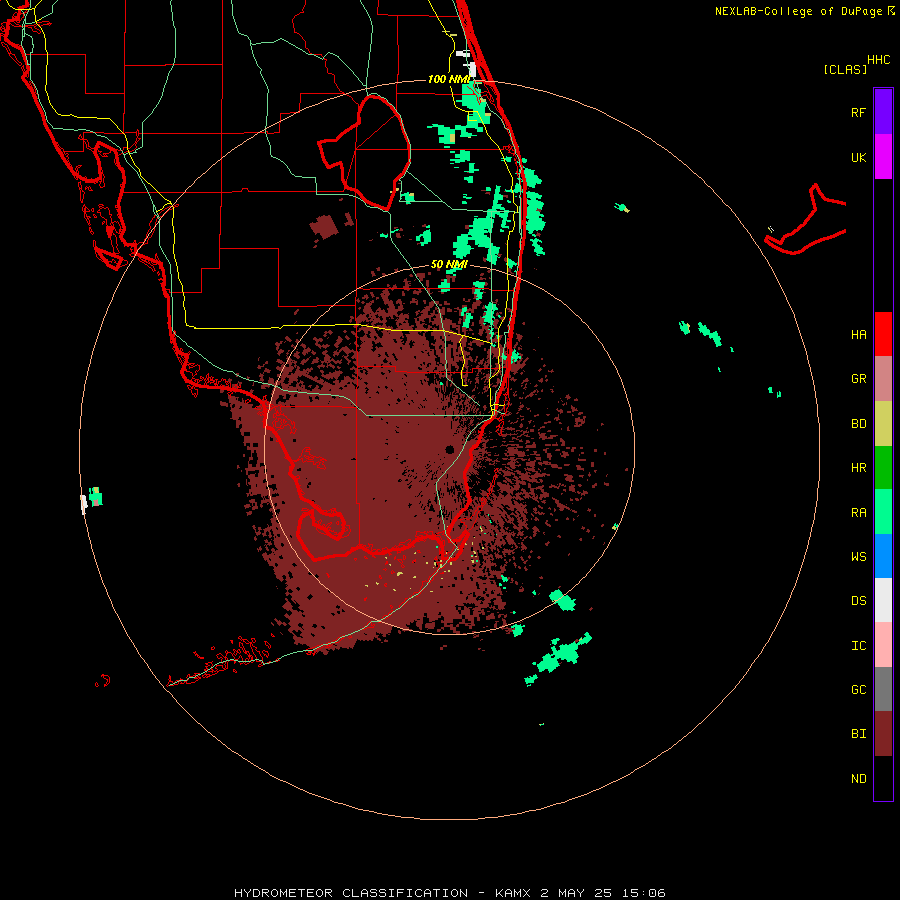Click the 100 NMI range ring label
The image size is (900, 900).
(449, 79)
